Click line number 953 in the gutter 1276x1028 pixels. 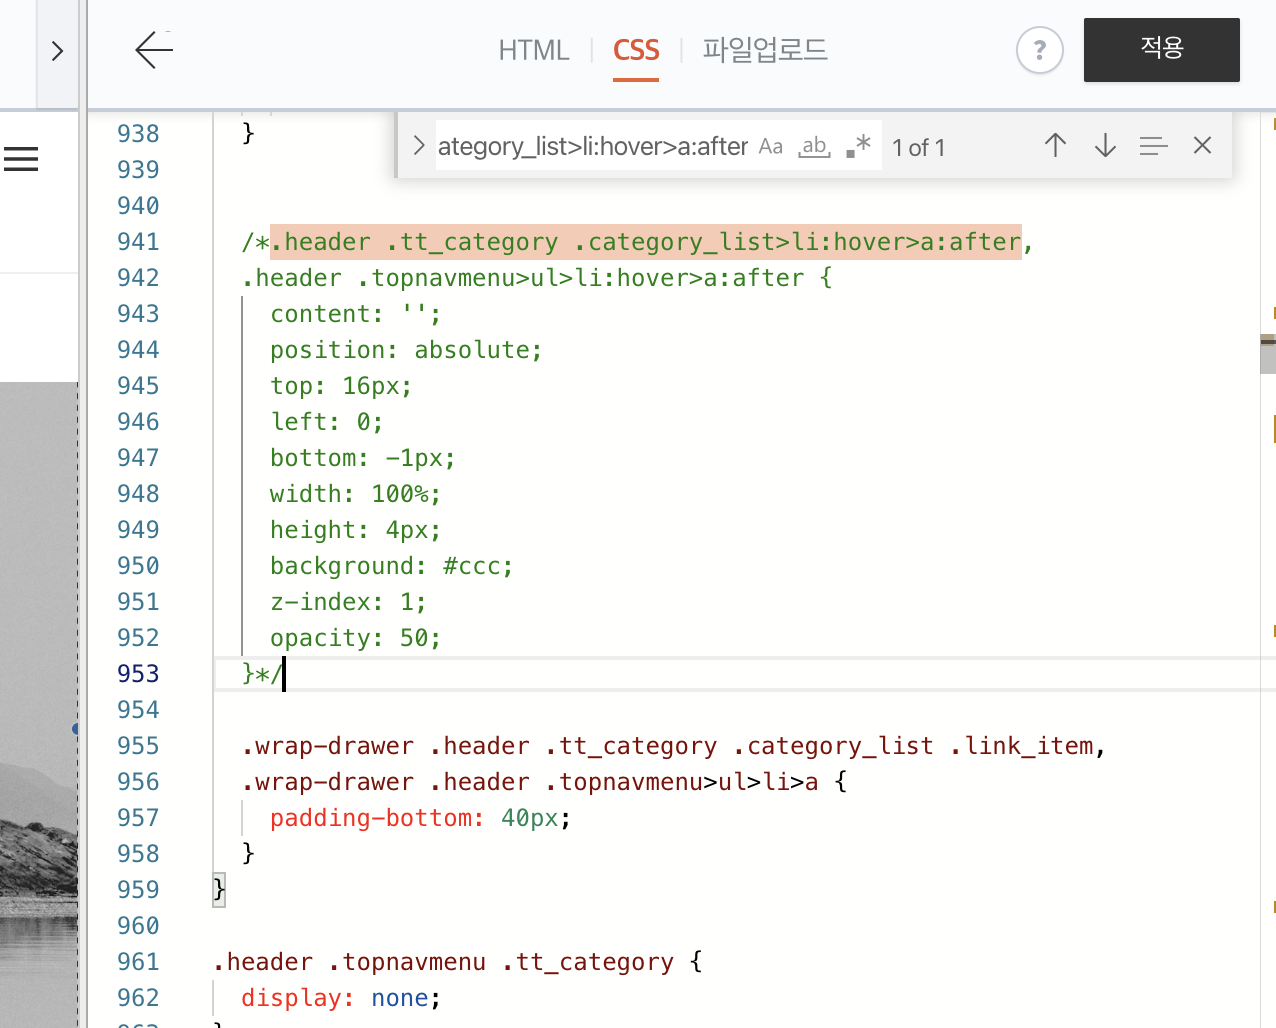click(x=138, y=673)
